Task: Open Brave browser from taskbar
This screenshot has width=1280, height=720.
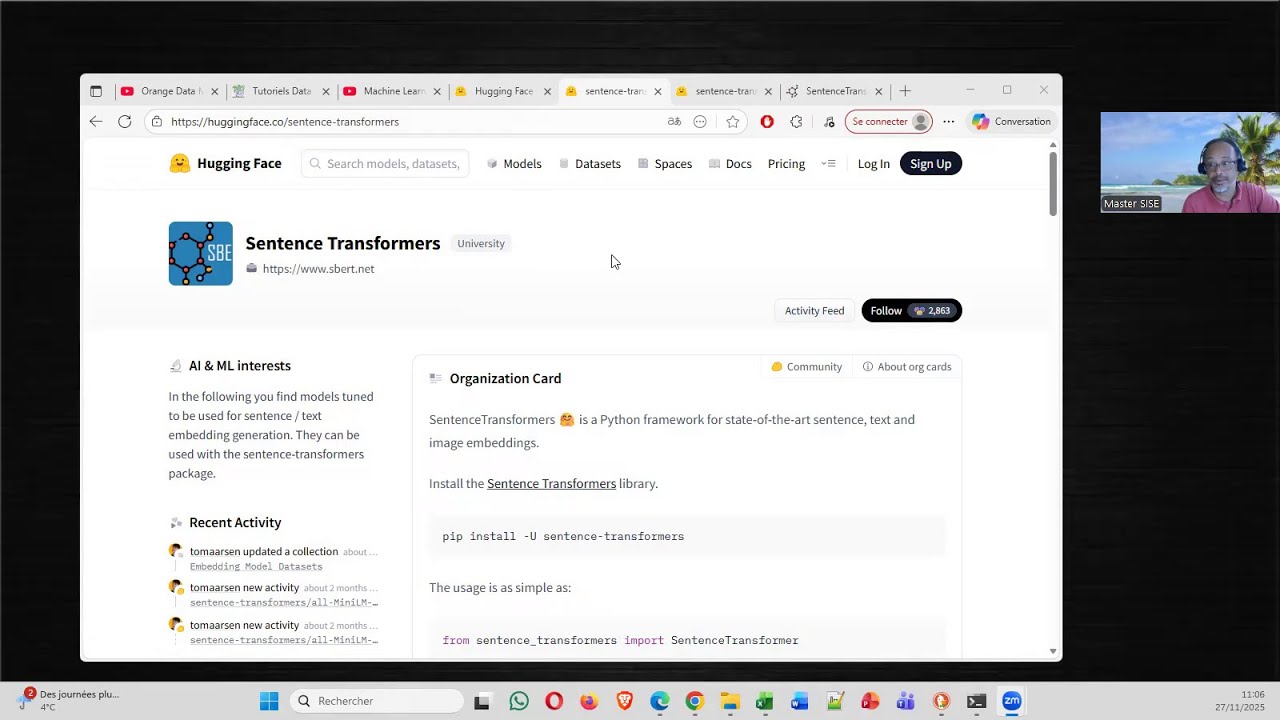Action: pyautogui.click(x=624, y=701)
